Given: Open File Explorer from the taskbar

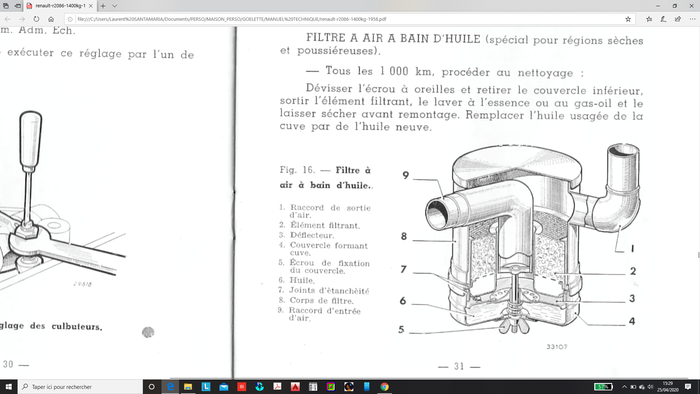Looking at the screenshot, I should coord(188,387).
